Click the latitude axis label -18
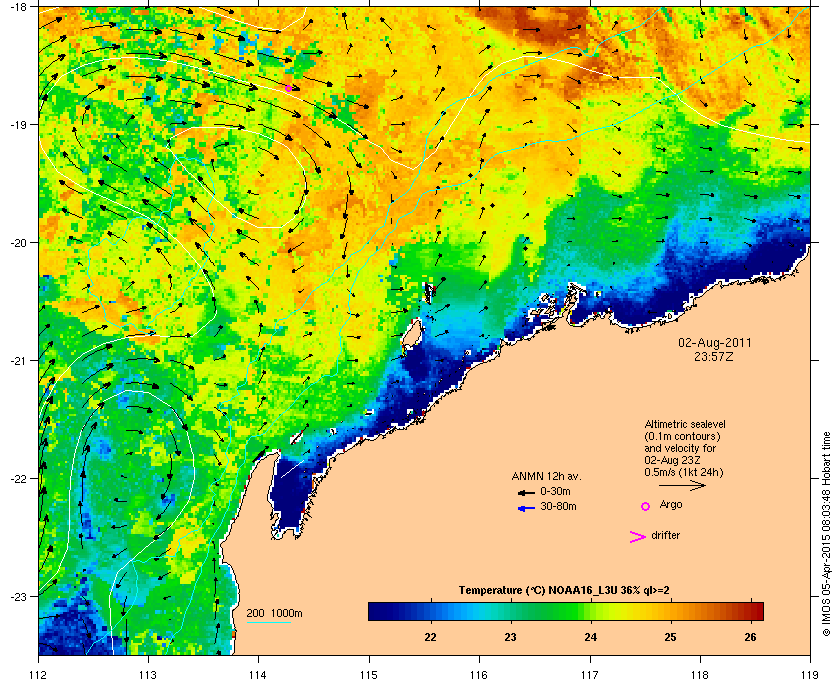840x680 pixels. click(18, 7)
